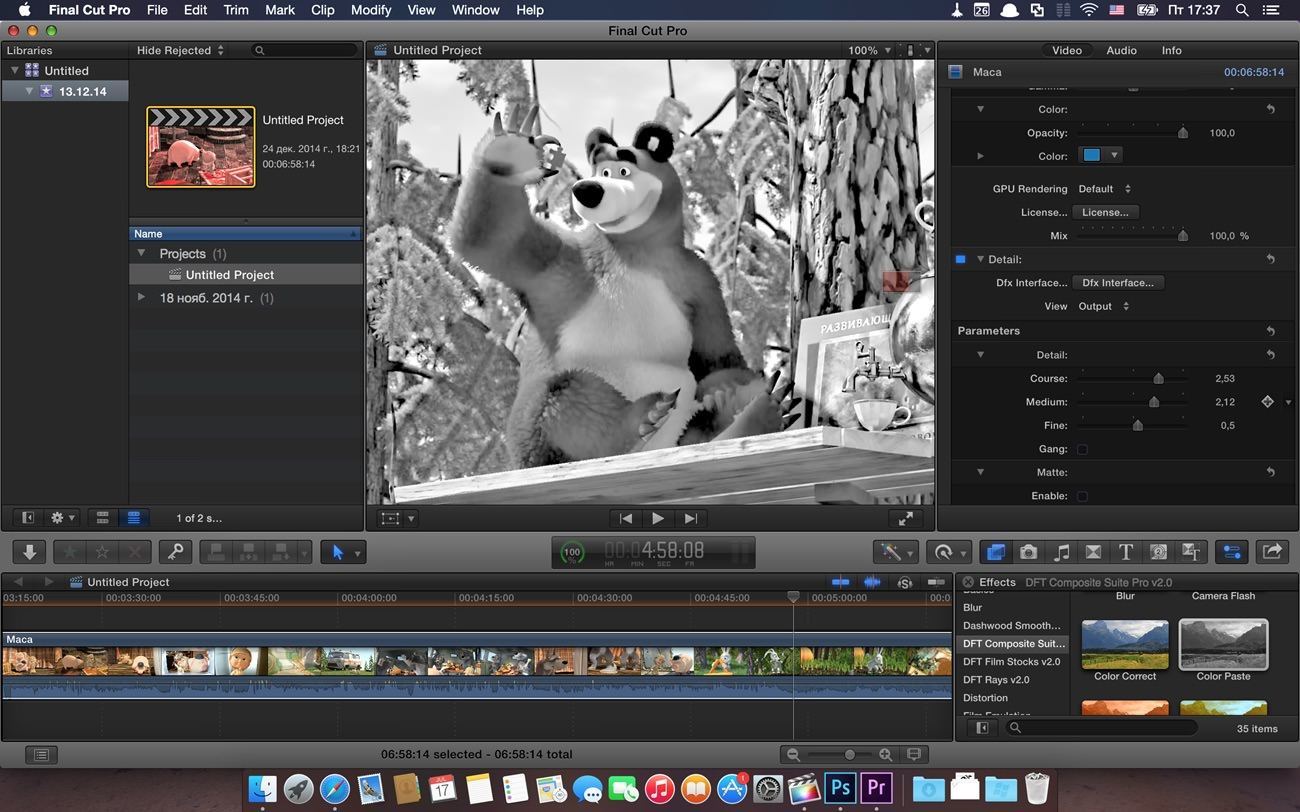Screen dimensions: 1300x812
Task: Open the Hide Rejected filter dropdown
Action: 180,50
